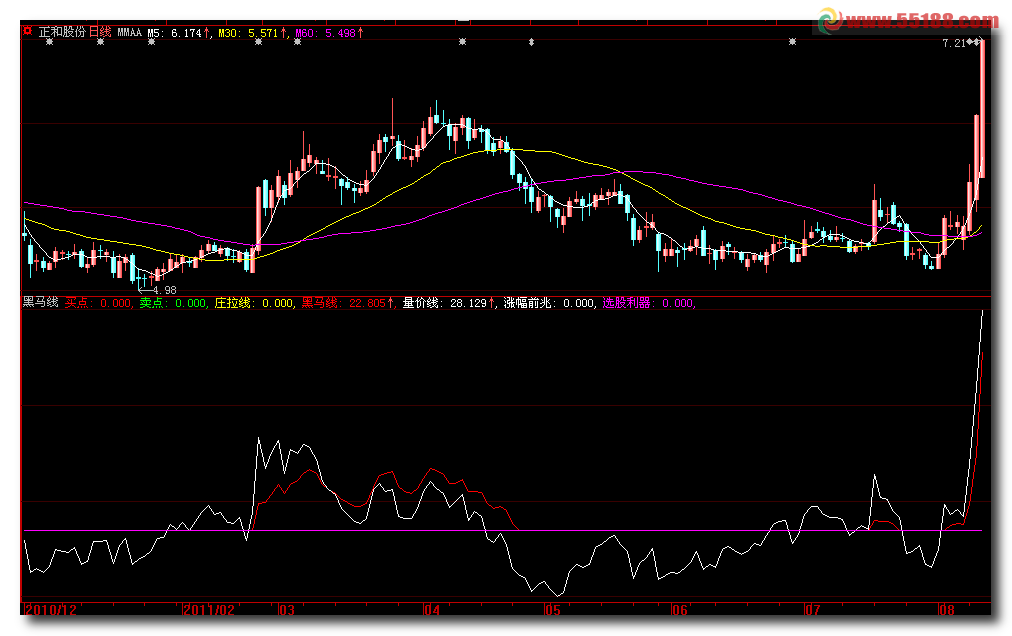Click the star marker below the M60 label

click(297, 42)
